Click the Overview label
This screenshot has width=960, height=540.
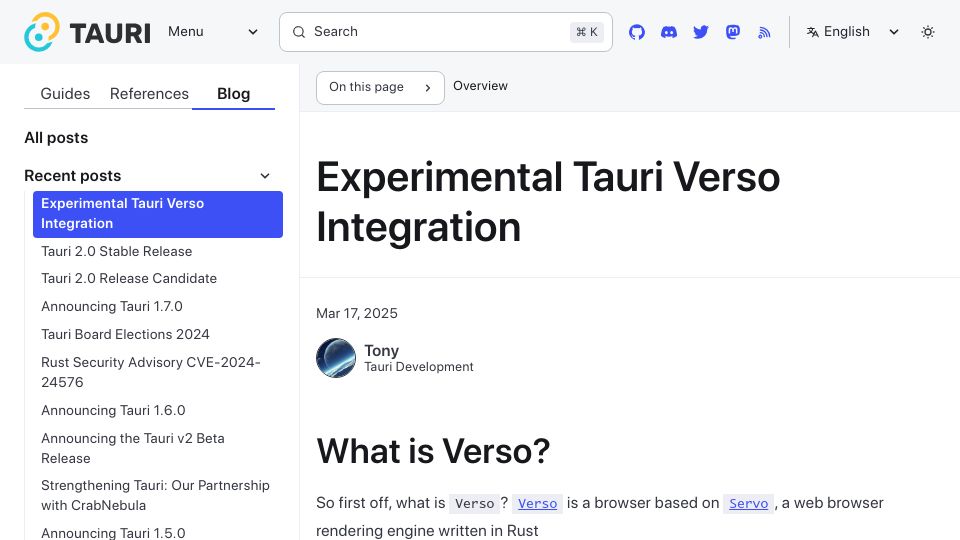[480, 86]
